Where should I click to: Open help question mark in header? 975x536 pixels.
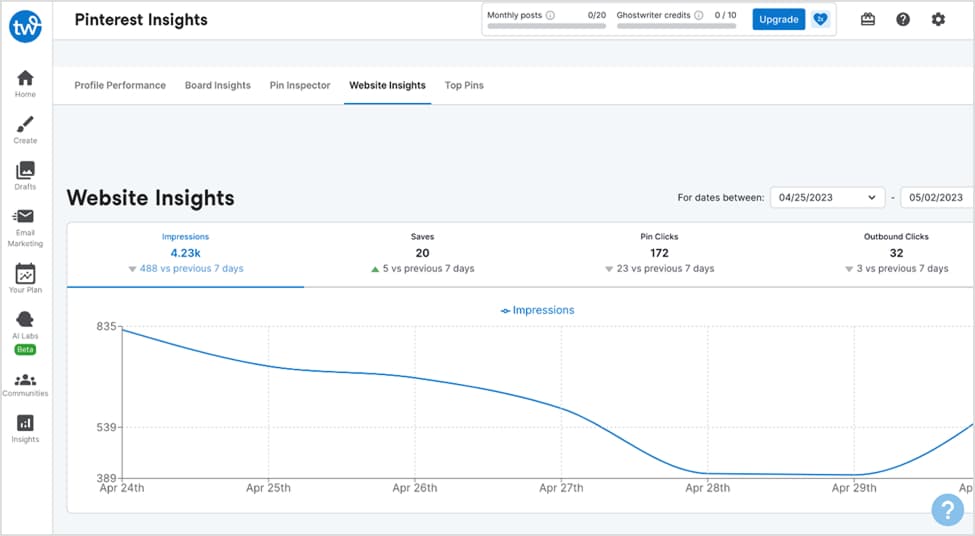click(x=903, y=19)
